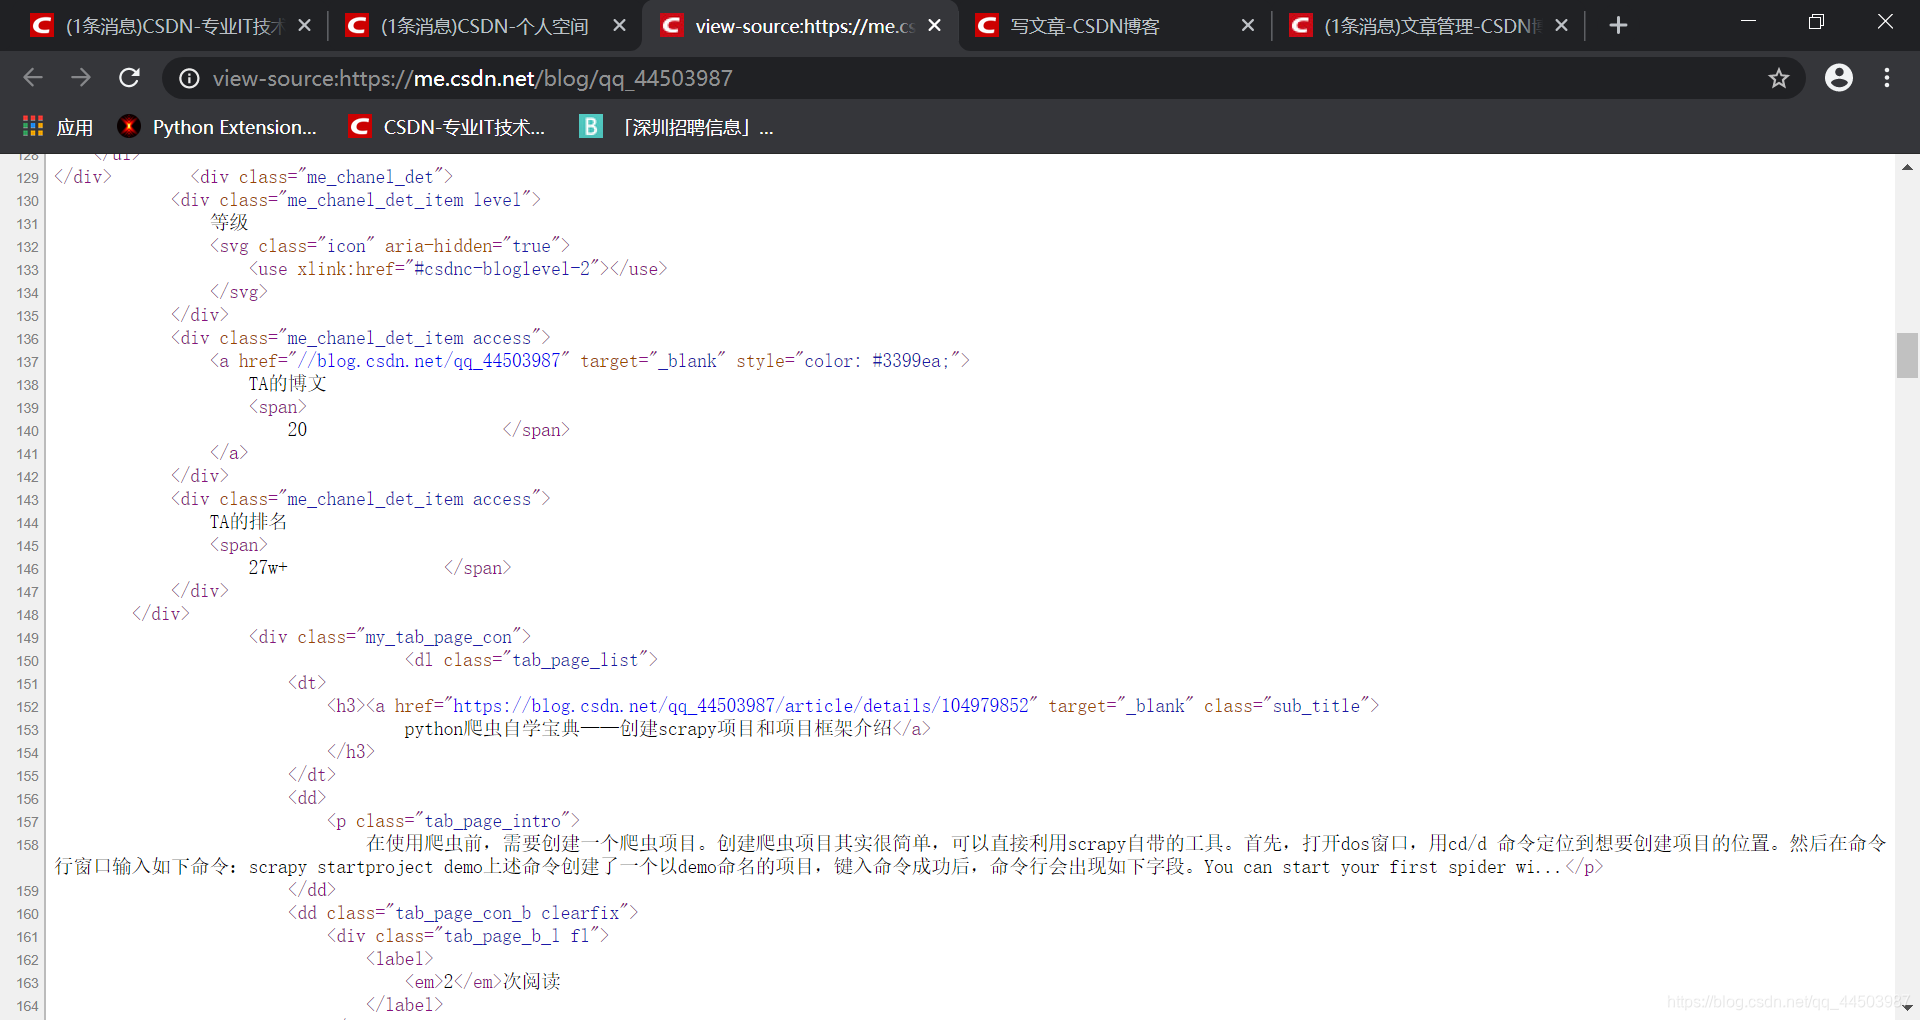
Task: Open the 应用 apps shortcut in the bookmarks bar
Action: point(58,127)
